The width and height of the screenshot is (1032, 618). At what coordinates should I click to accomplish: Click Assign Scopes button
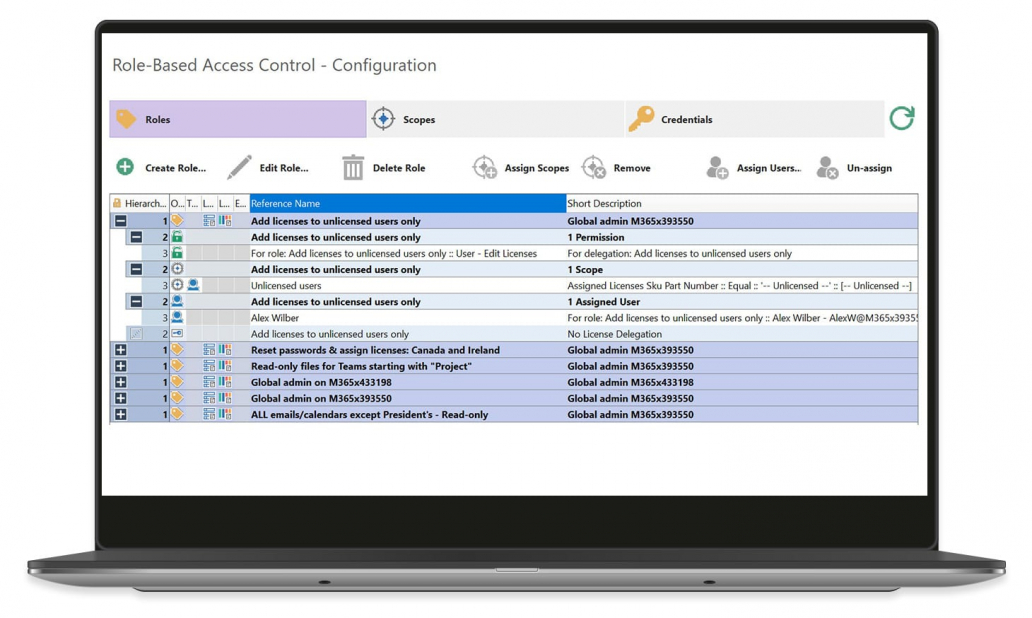521,168
